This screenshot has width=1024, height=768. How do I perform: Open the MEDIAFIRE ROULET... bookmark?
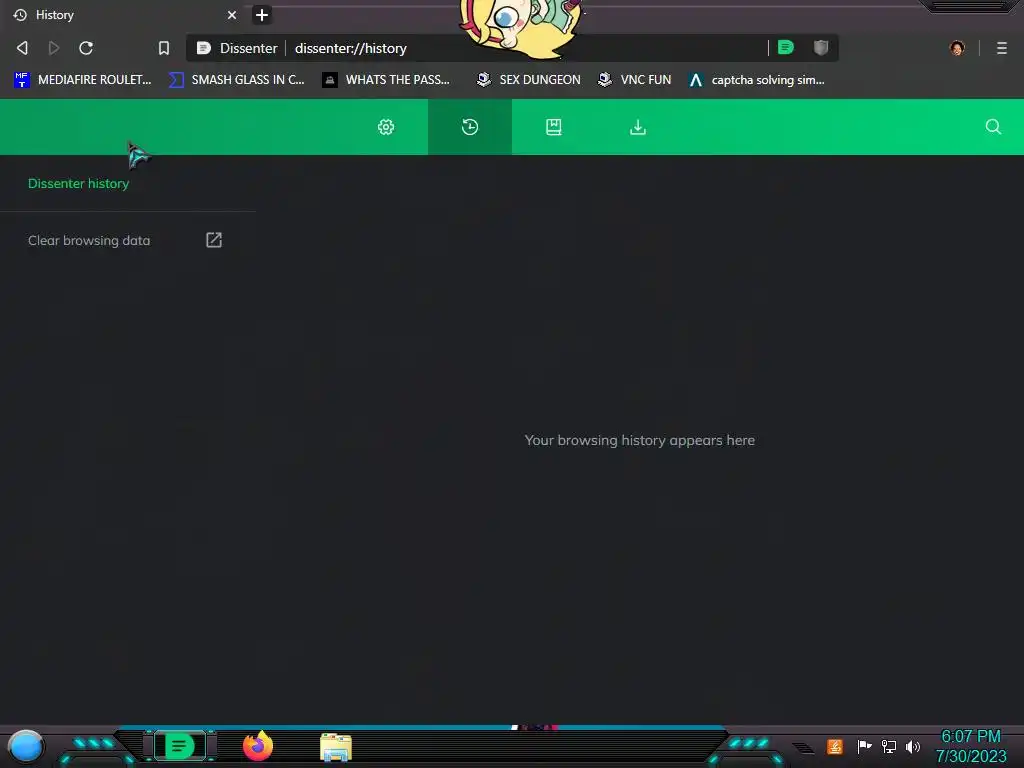coord(83,80)
